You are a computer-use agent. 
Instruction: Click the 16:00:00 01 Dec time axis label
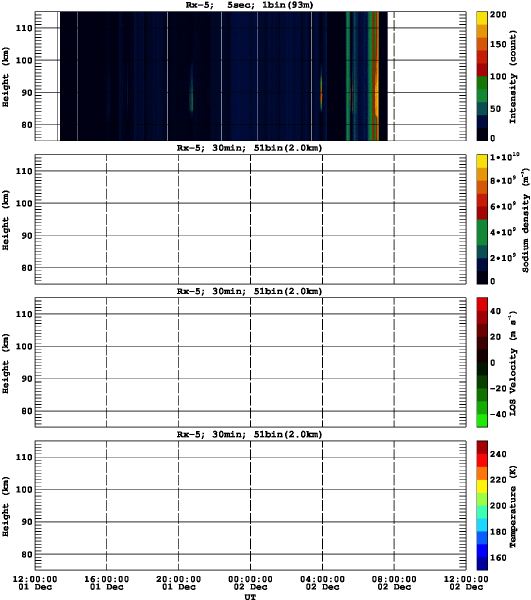(107, 583)
